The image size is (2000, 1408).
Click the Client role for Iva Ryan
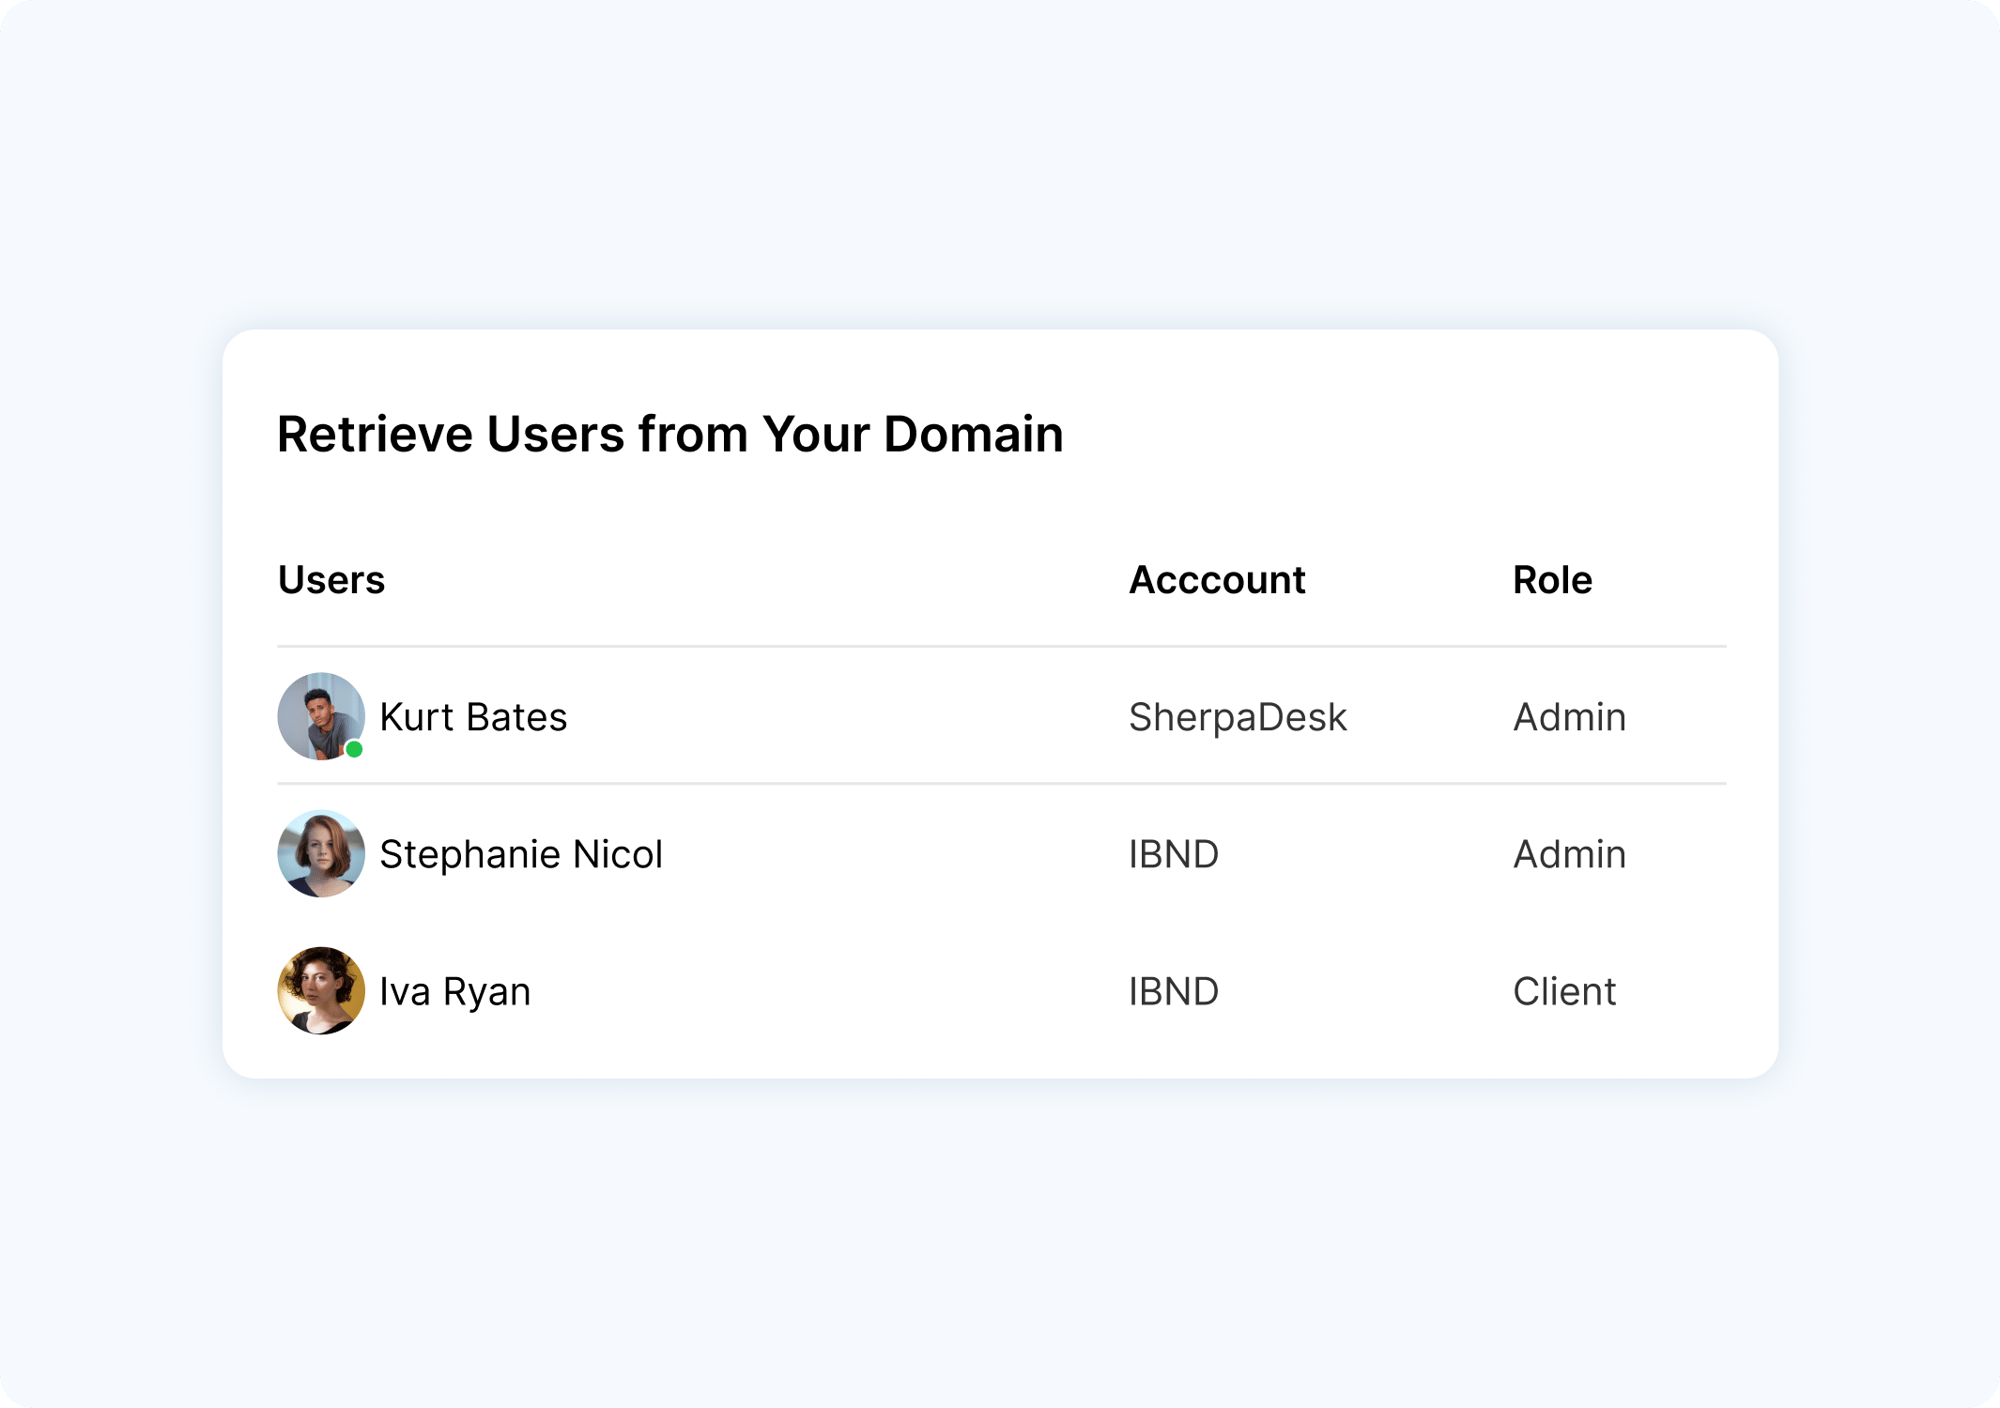[1564, 991]
